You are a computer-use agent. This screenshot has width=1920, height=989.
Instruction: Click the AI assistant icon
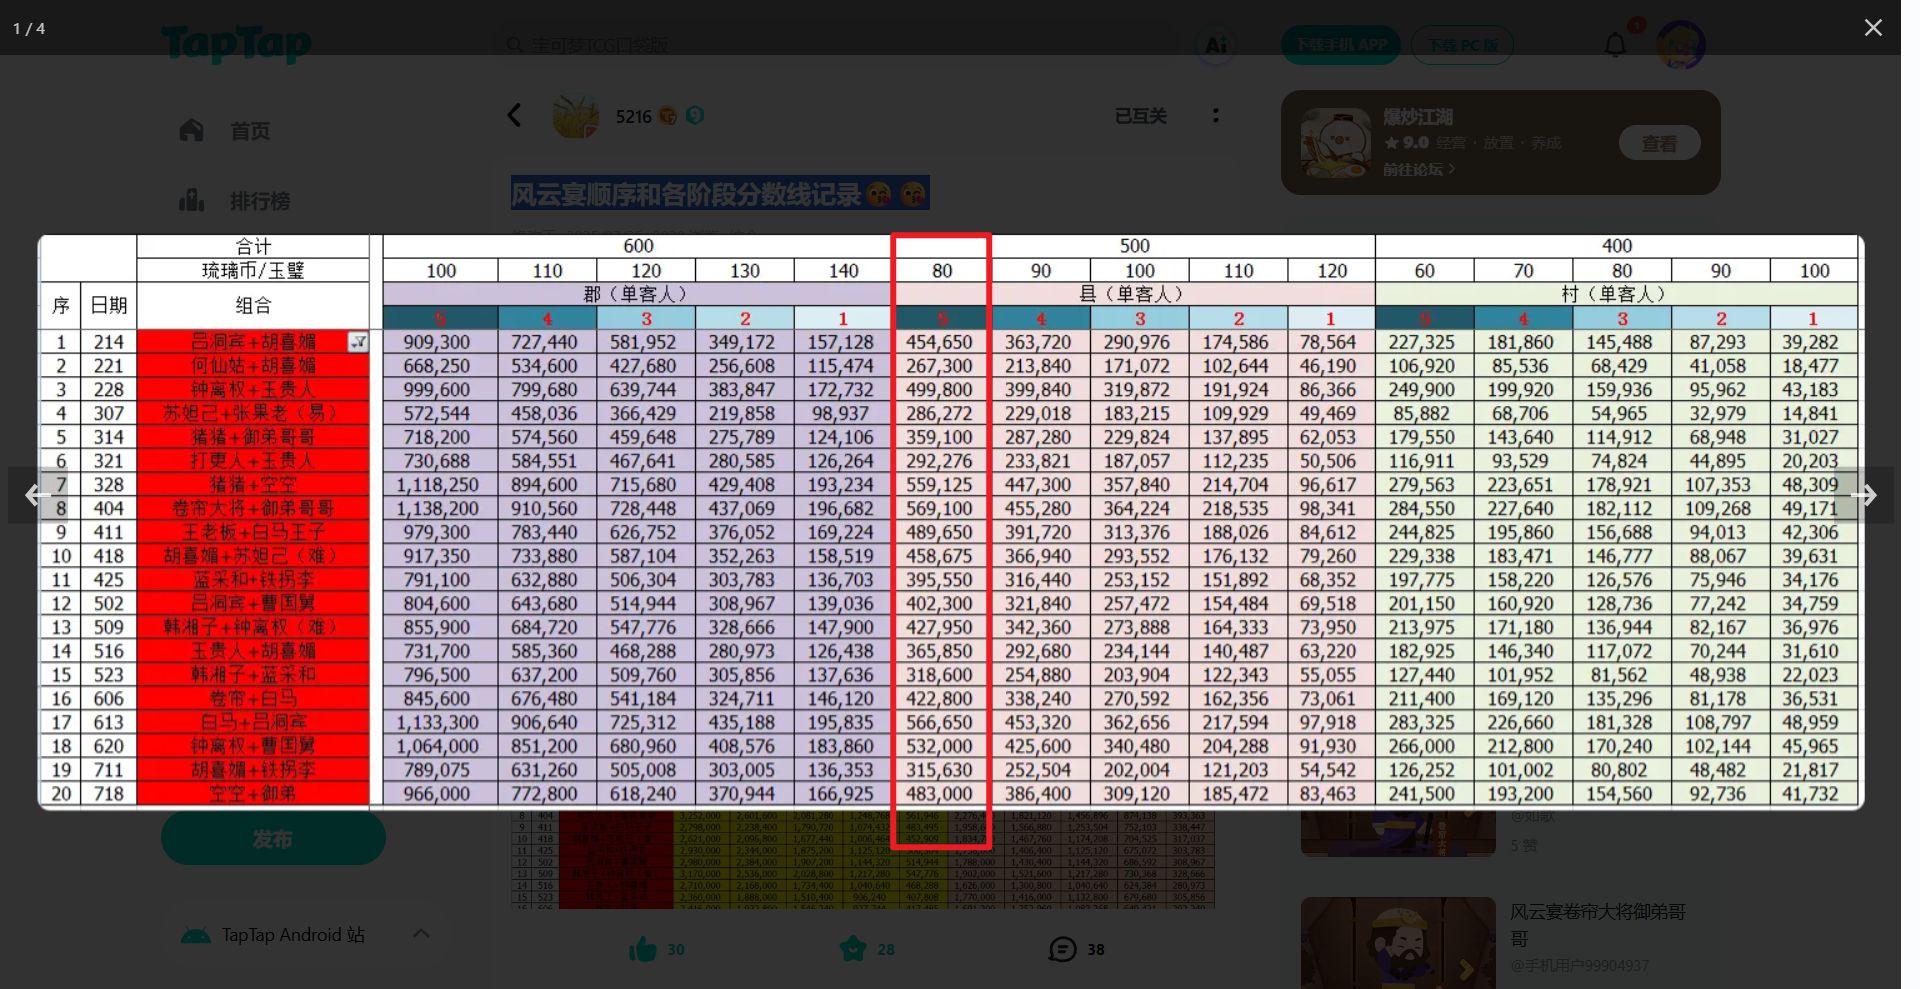[1216, 45]
